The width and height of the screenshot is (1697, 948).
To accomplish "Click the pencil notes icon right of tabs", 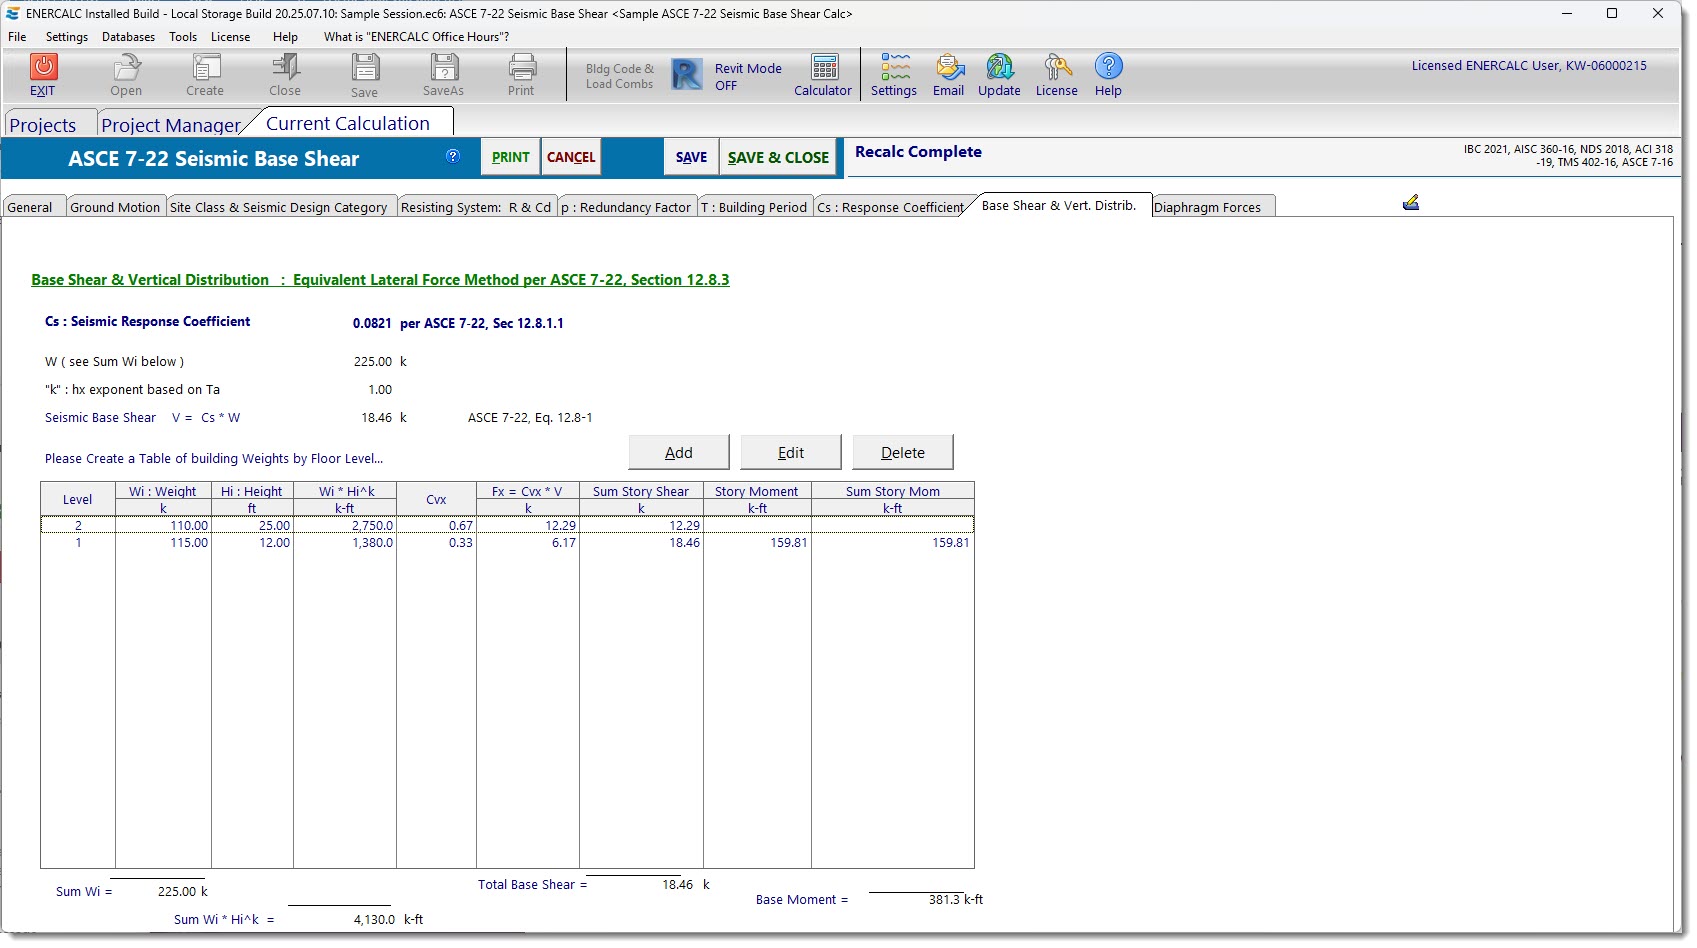I will 1411,203.
